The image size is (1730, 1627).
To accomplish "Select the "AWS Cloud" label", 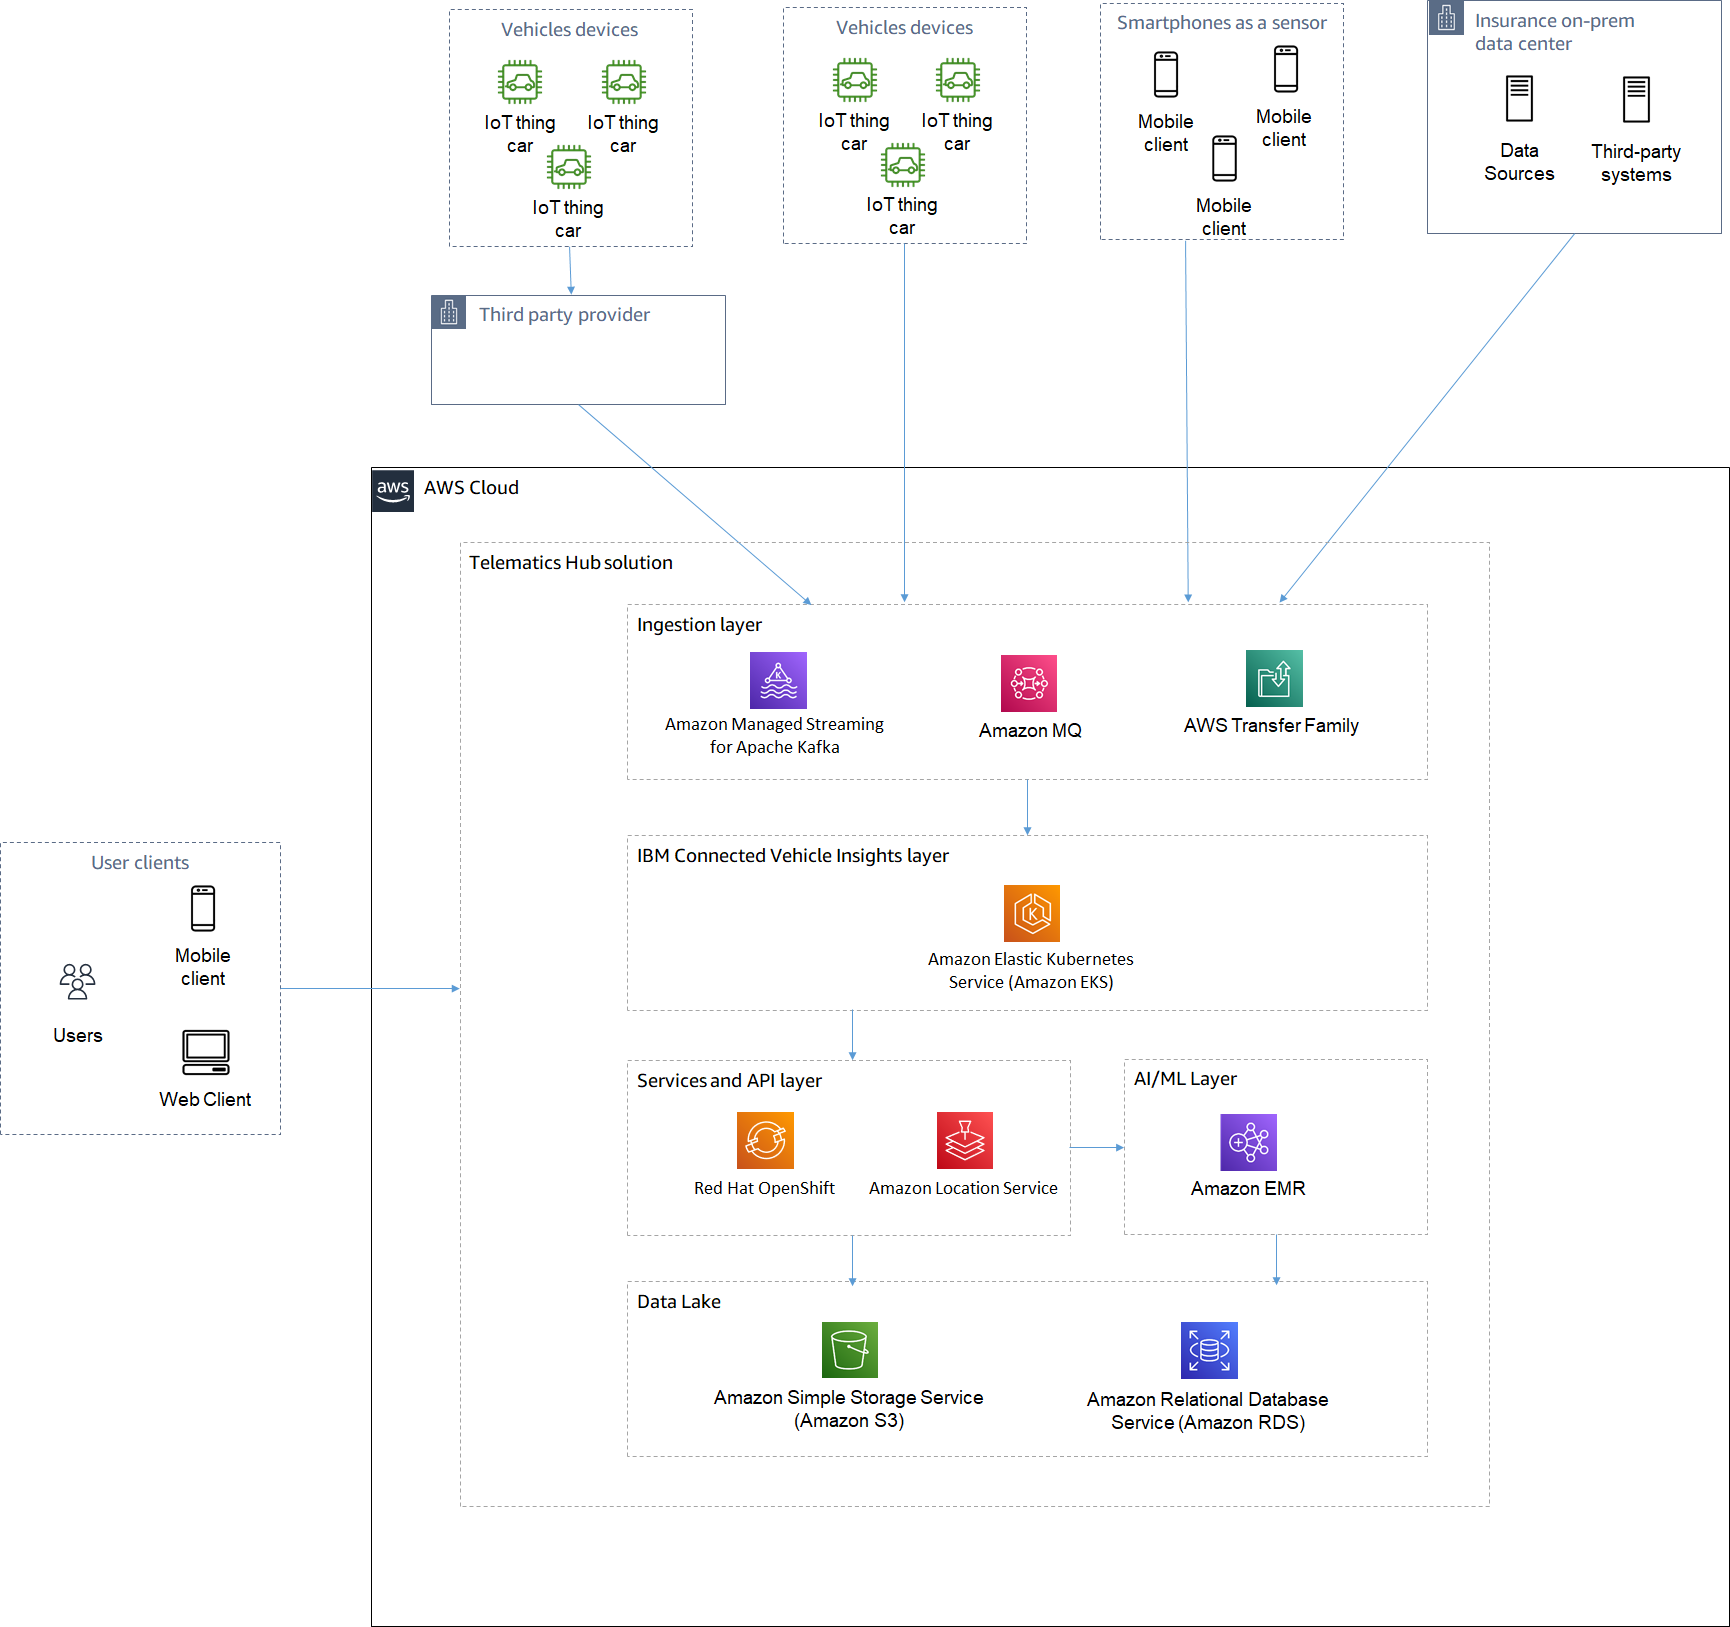I will [471, 488].
